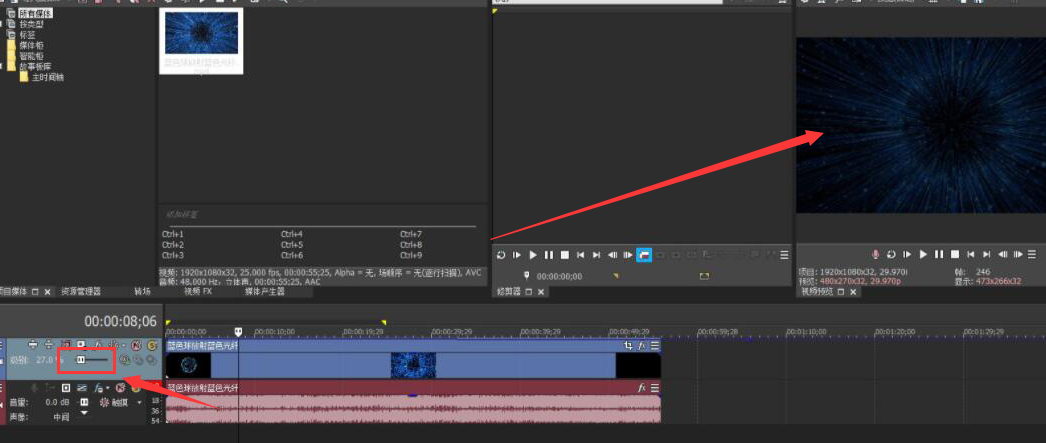Select the blue particle media thumbnail
The height and width of the screenshot is (443, 1046).
click(201, 33)
